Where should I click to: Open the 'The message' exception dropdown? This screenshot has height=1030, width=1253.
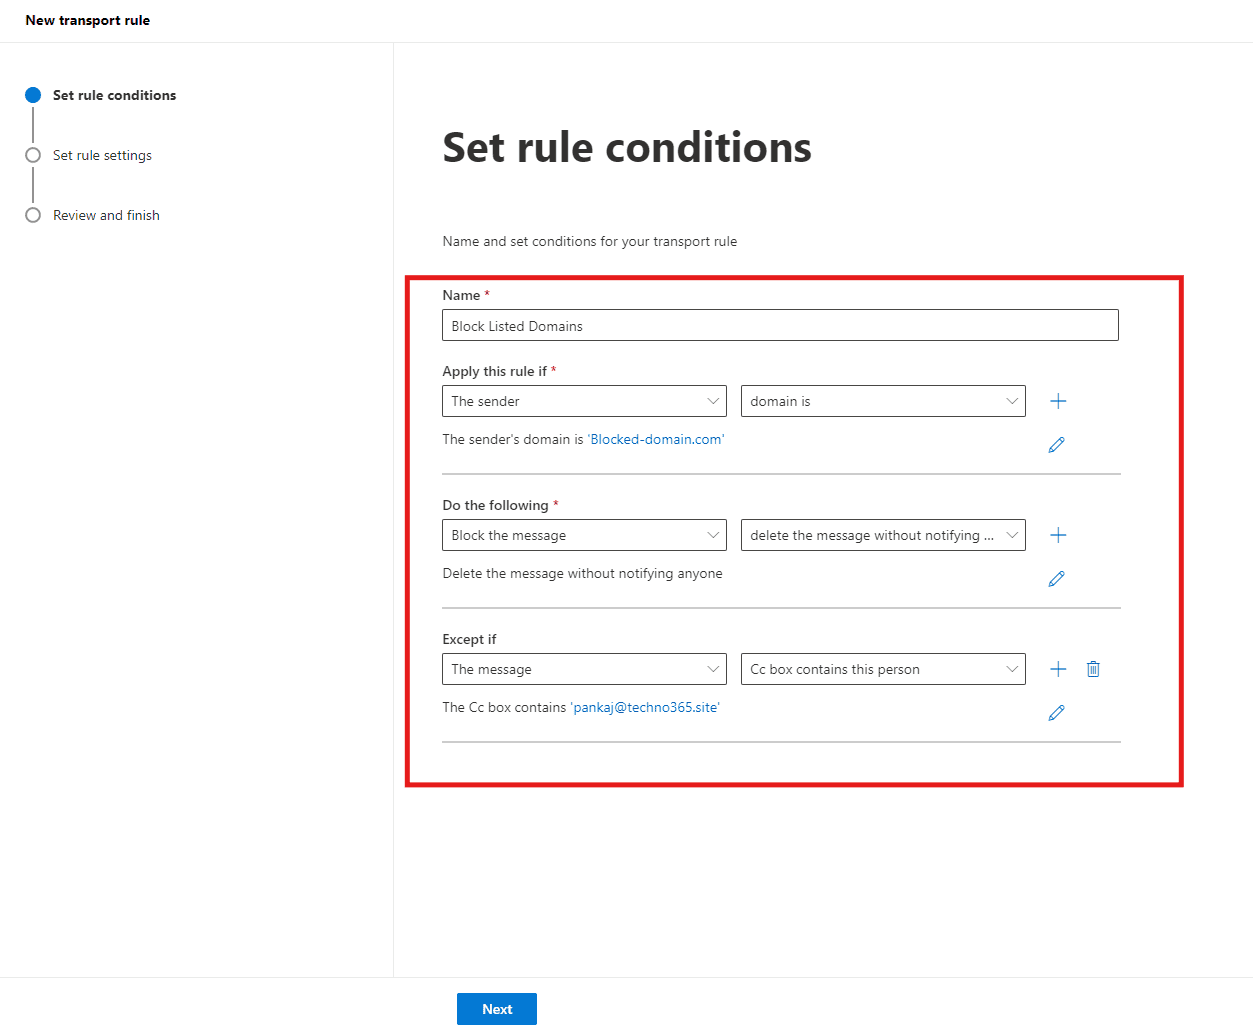point(584,669)
